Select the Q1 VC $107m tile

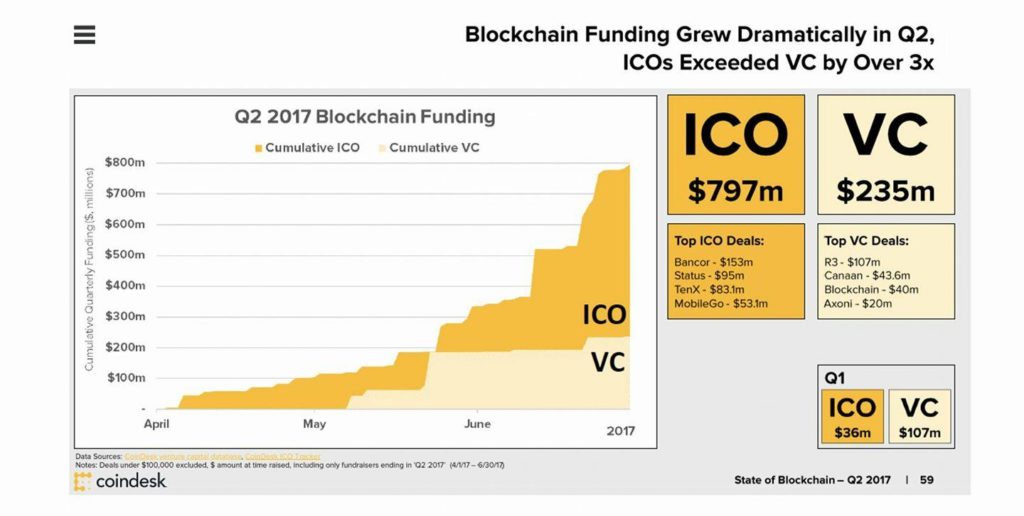pos(920,417)
